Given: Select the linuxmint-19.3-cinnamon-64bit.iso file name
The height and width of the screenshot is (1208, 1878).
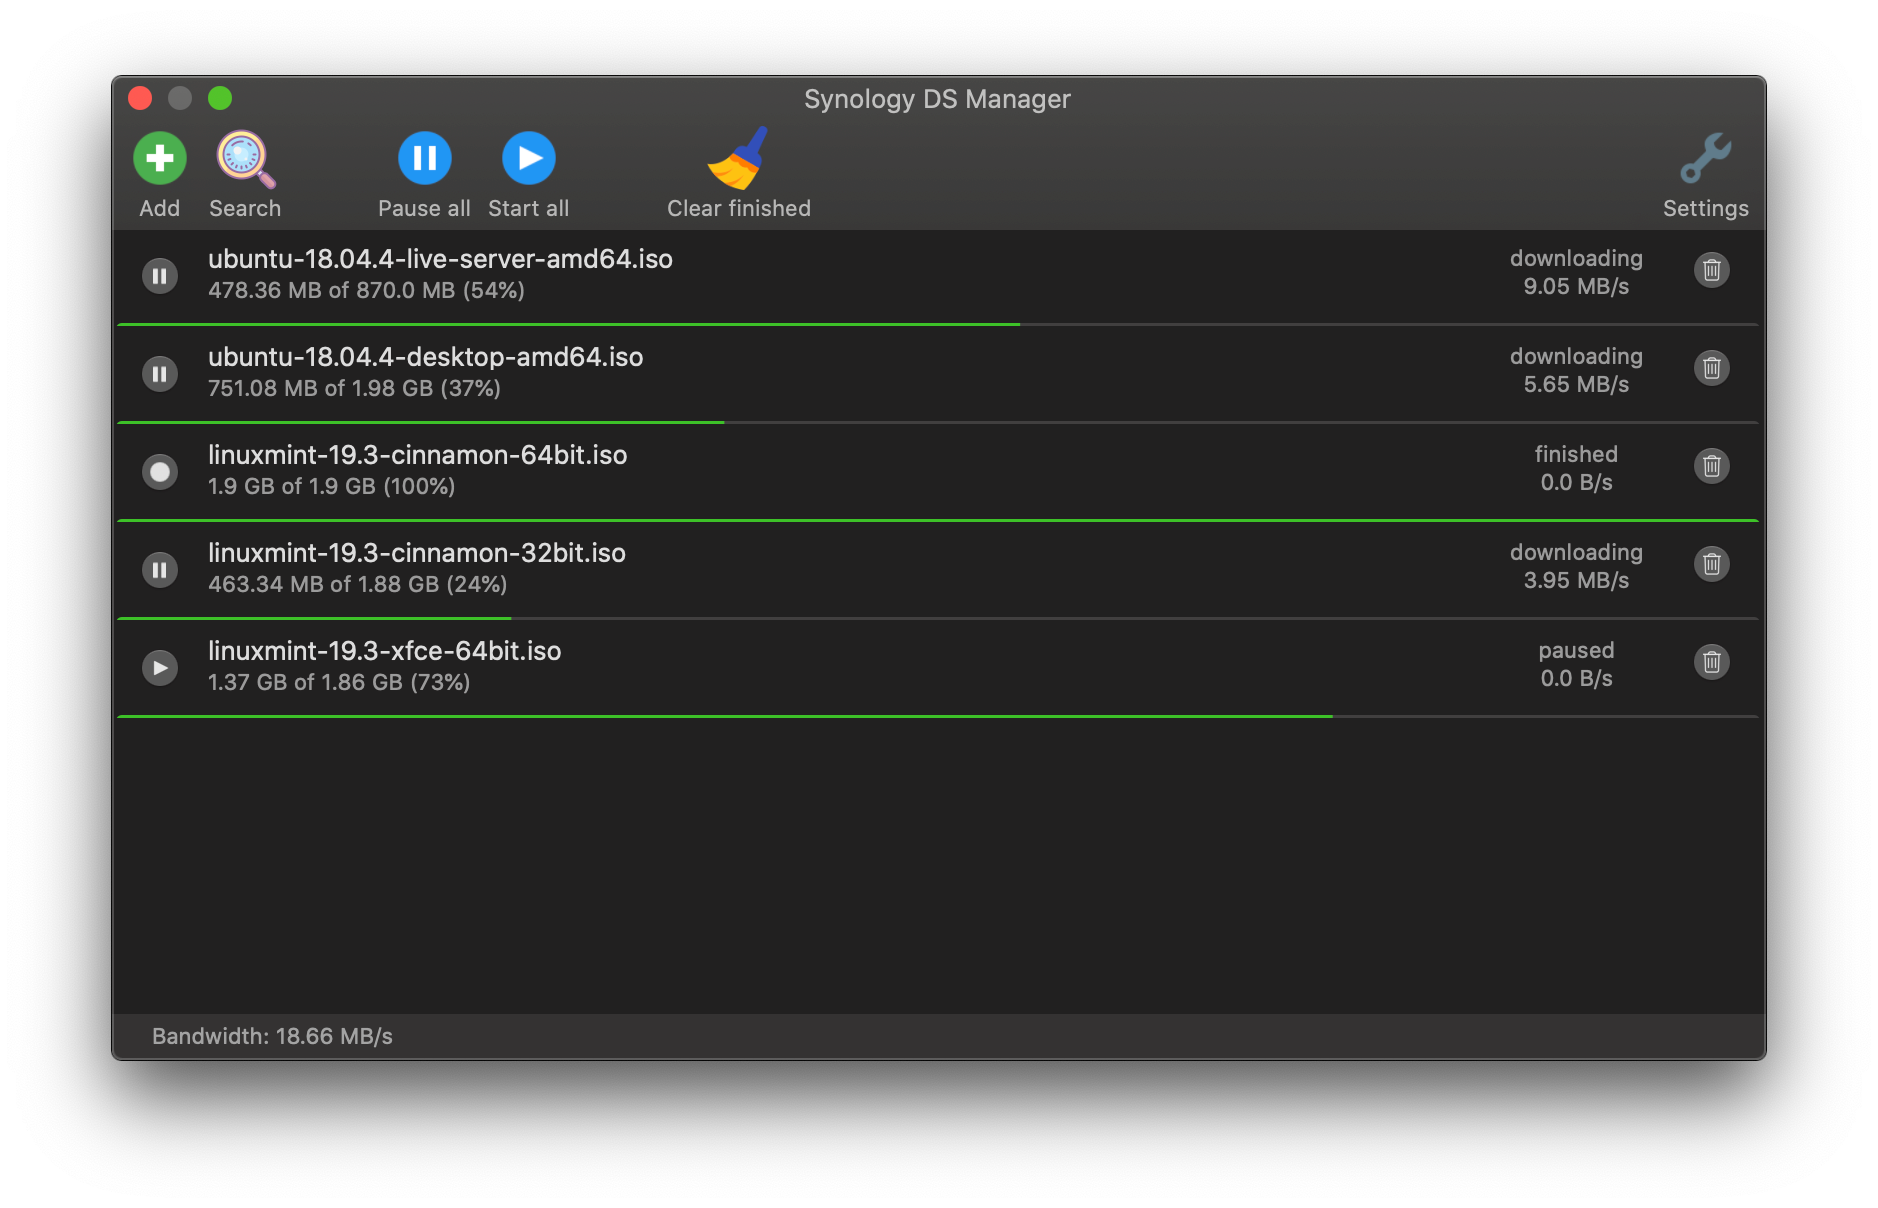Looking at the screenshot, I should coord(418,455).
